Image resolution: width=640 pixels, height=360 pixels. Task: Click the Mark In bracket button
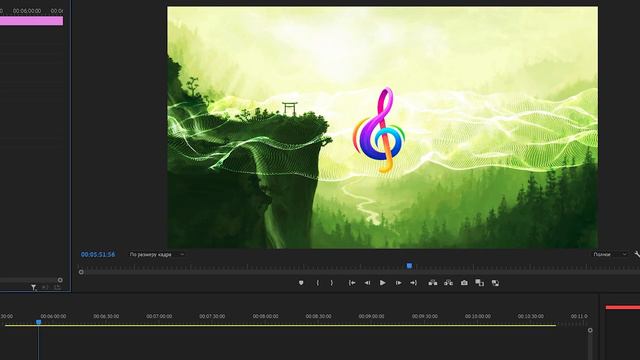(318, 283)
